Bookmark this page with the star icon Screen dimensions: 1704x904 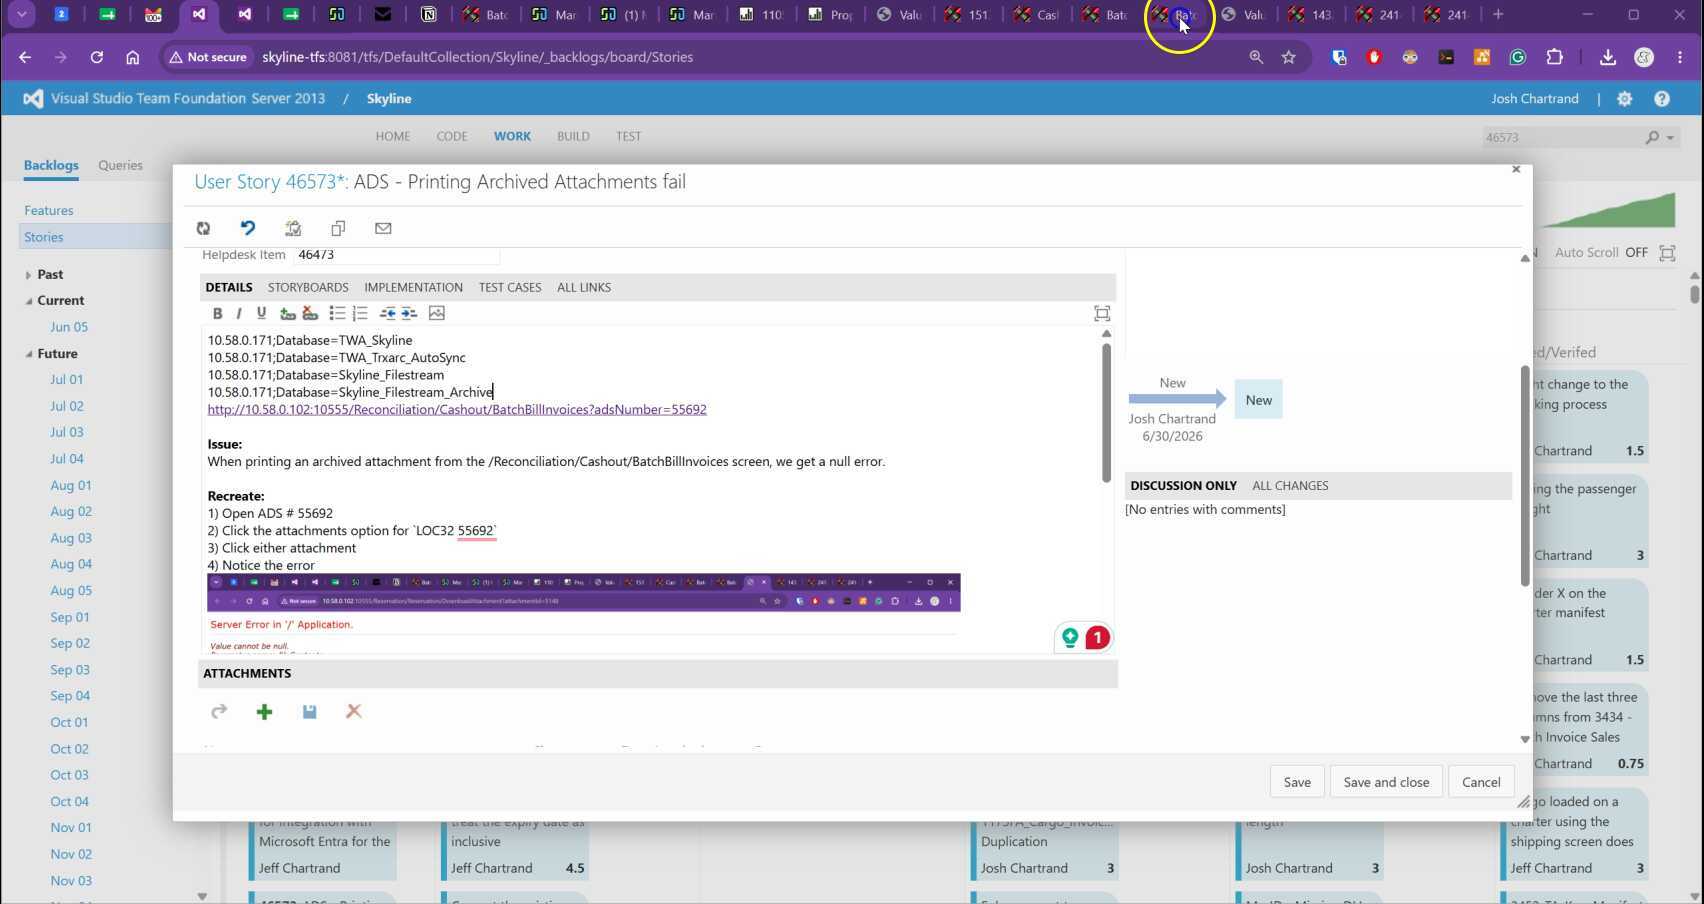(1289, 57)
